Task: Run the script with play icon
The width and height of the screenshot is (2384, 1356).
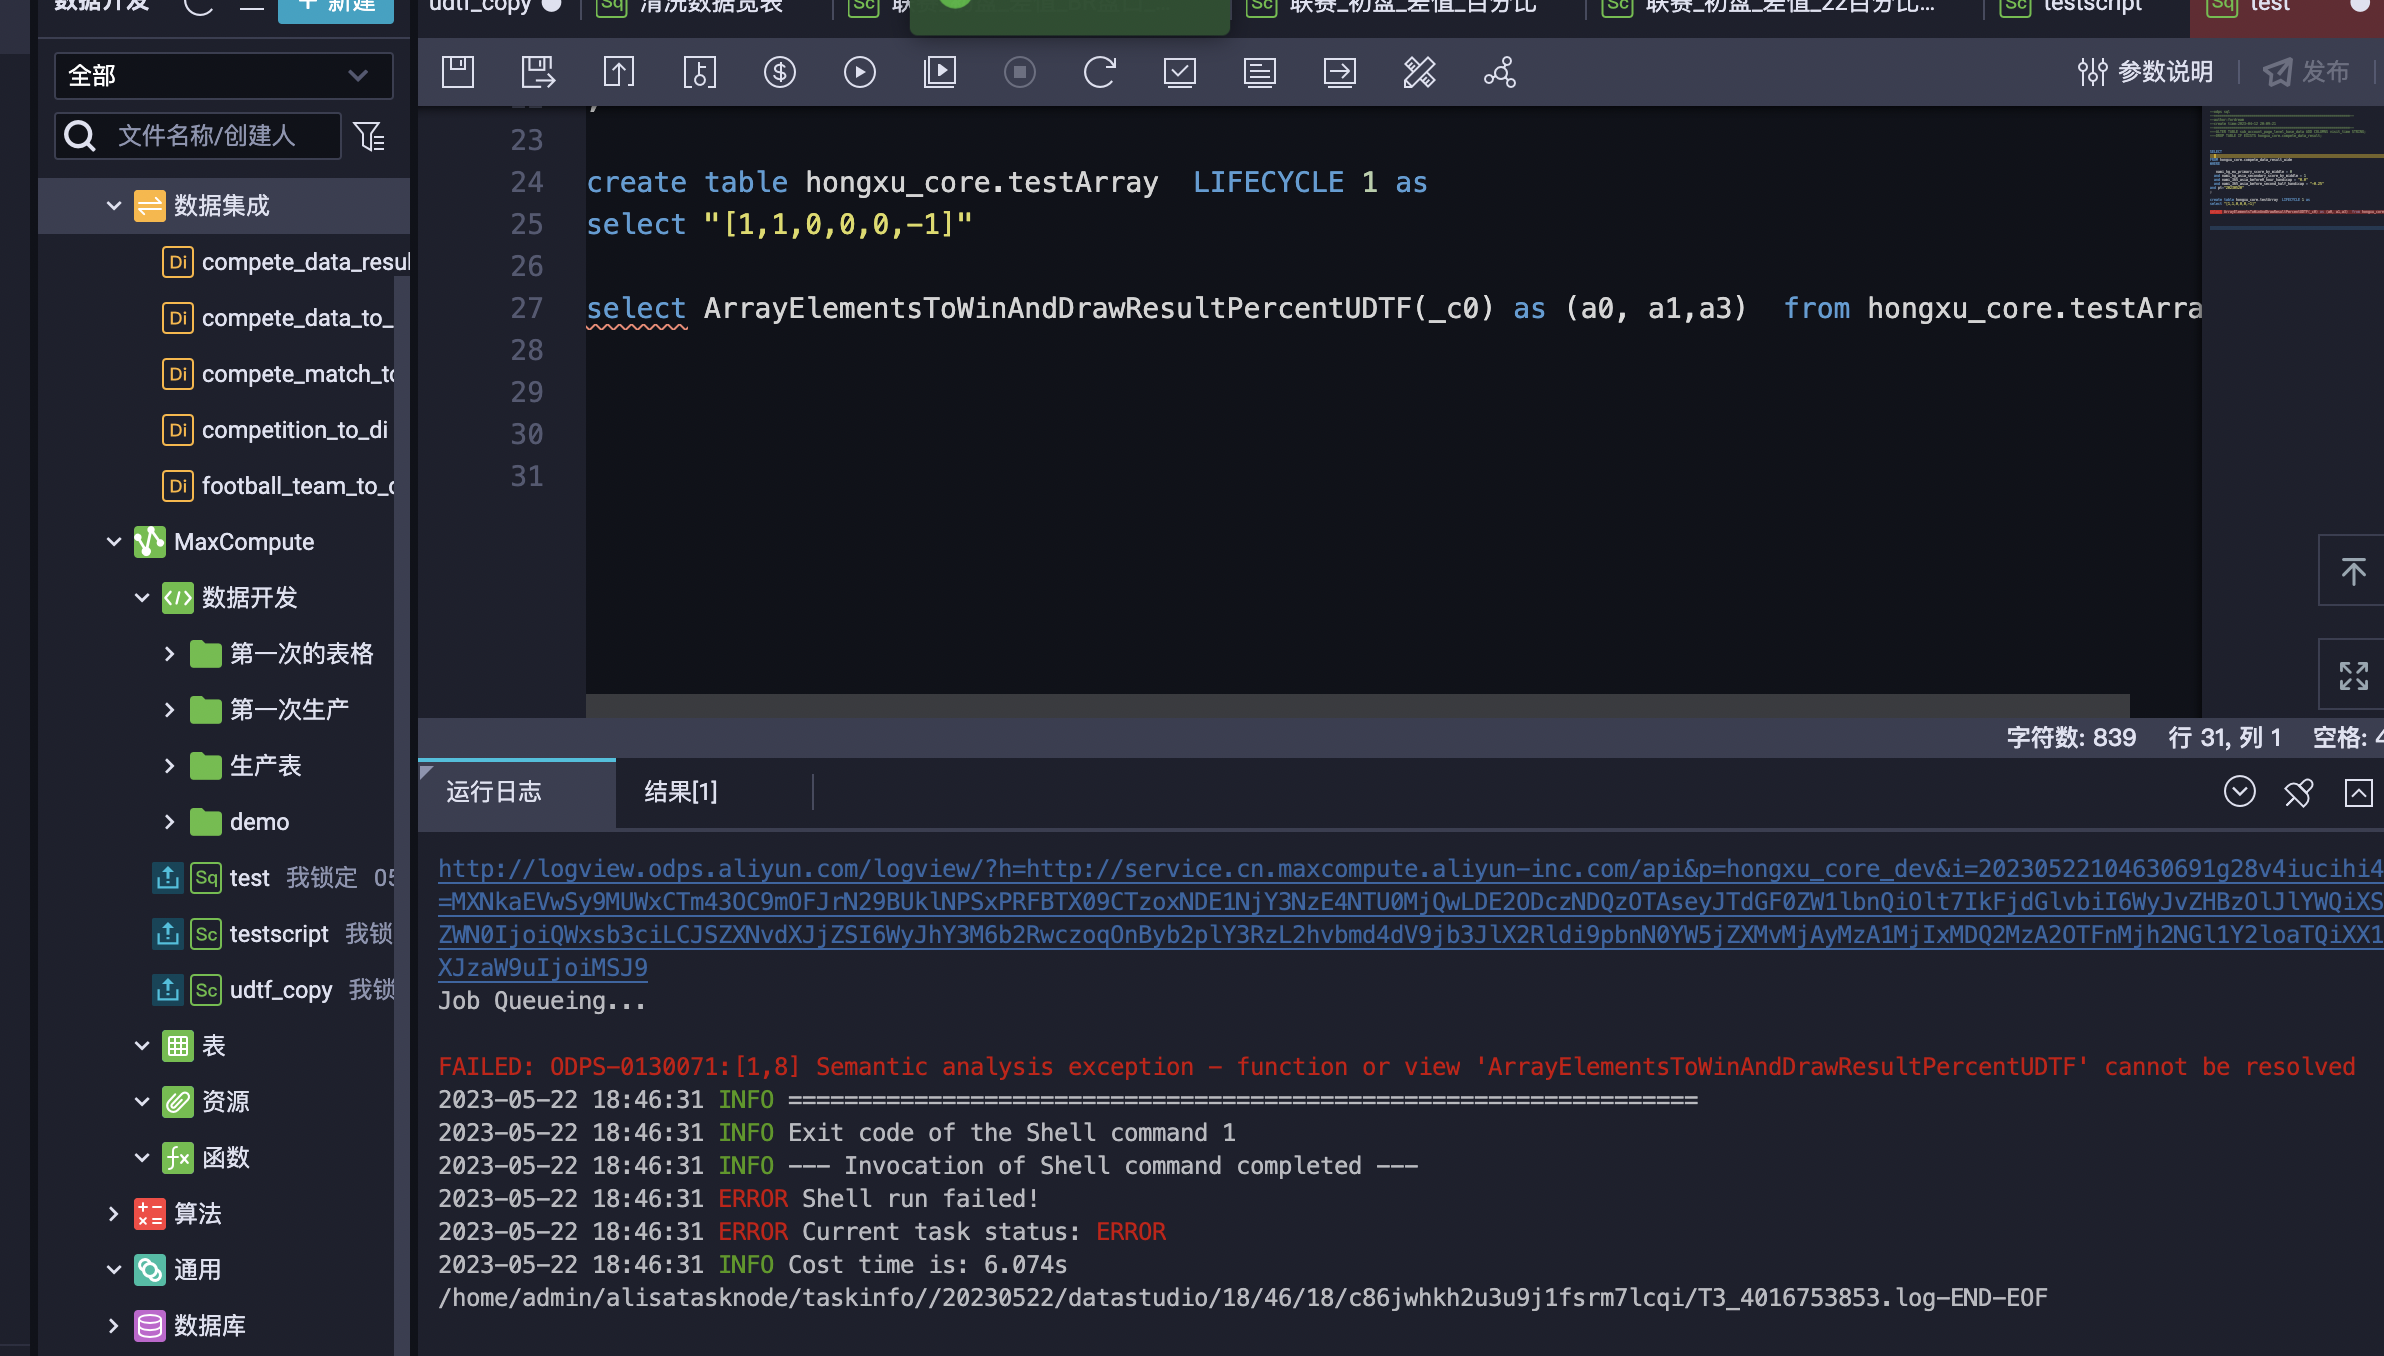Action: click(859, 72)
